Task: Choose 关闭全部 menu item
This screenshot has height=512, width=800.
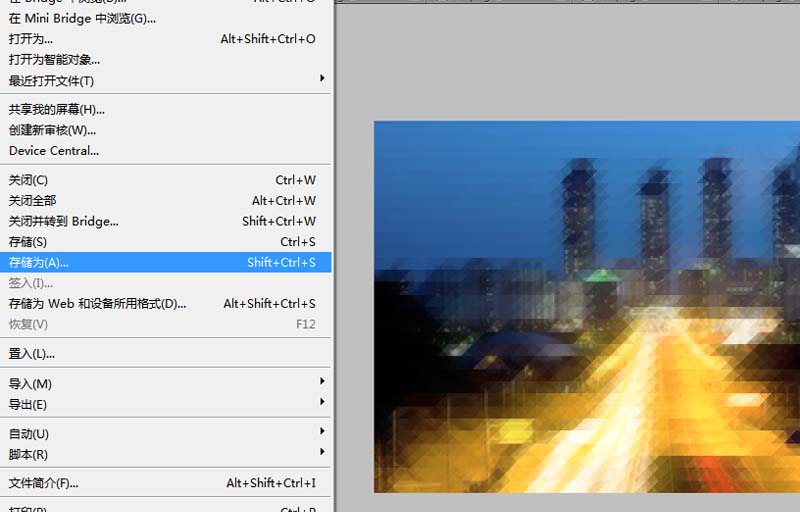Action: (165, 200)
